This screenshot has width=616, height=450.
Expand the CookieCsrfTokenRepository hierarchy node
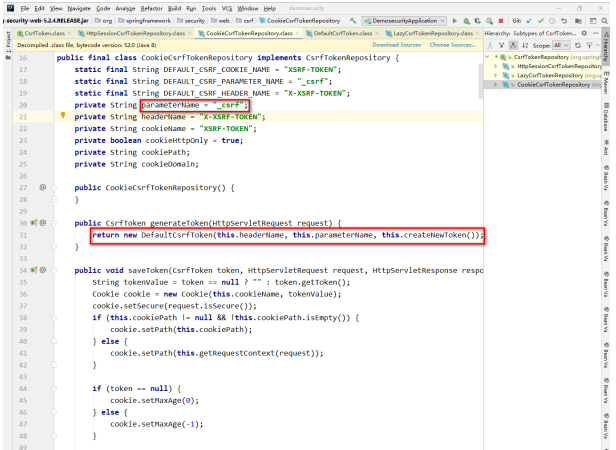click(x=495, y=84)
